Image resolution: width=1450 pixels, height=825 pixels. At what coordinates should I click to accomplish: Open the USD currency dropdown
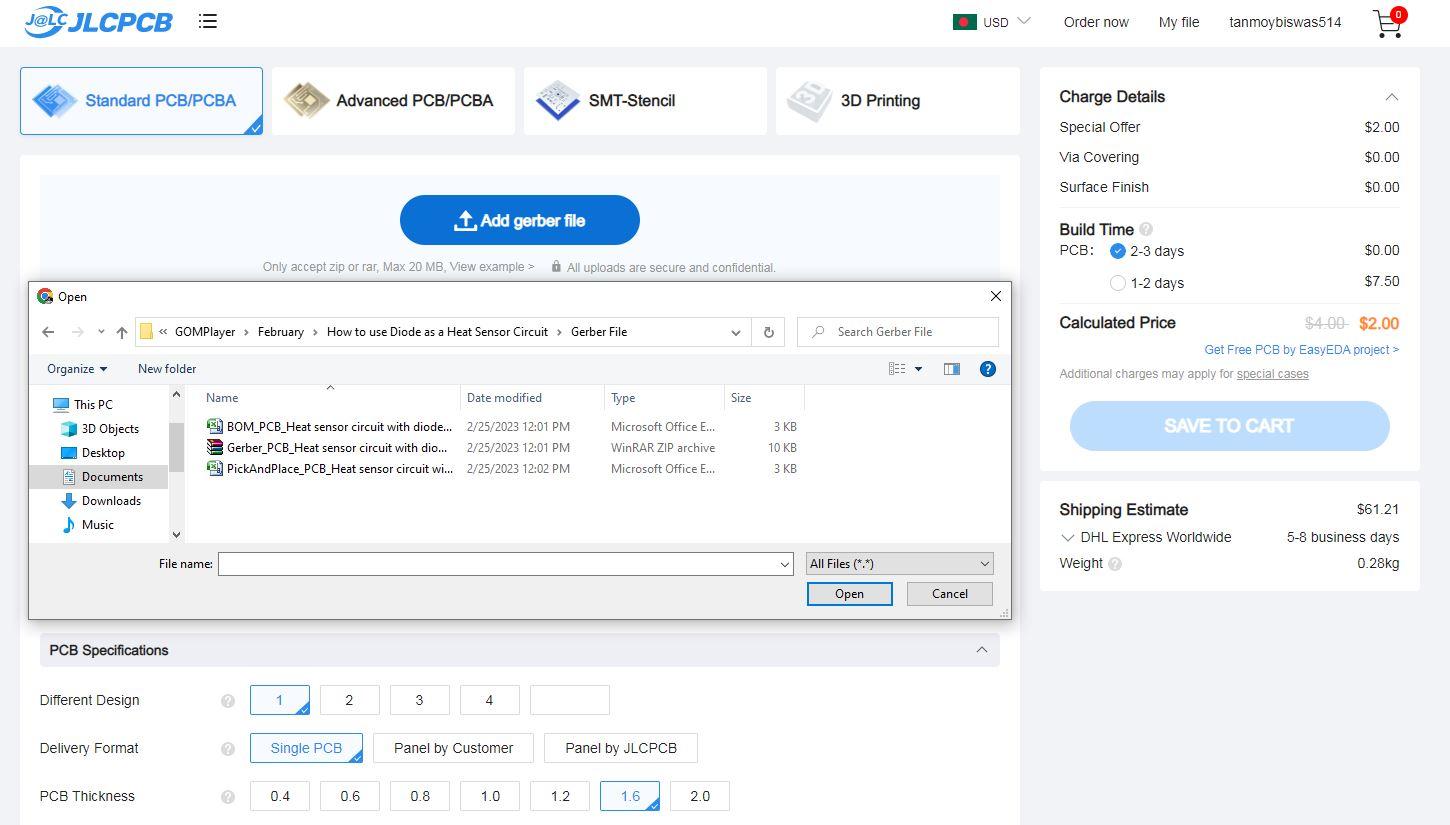tap(1006, 22)
